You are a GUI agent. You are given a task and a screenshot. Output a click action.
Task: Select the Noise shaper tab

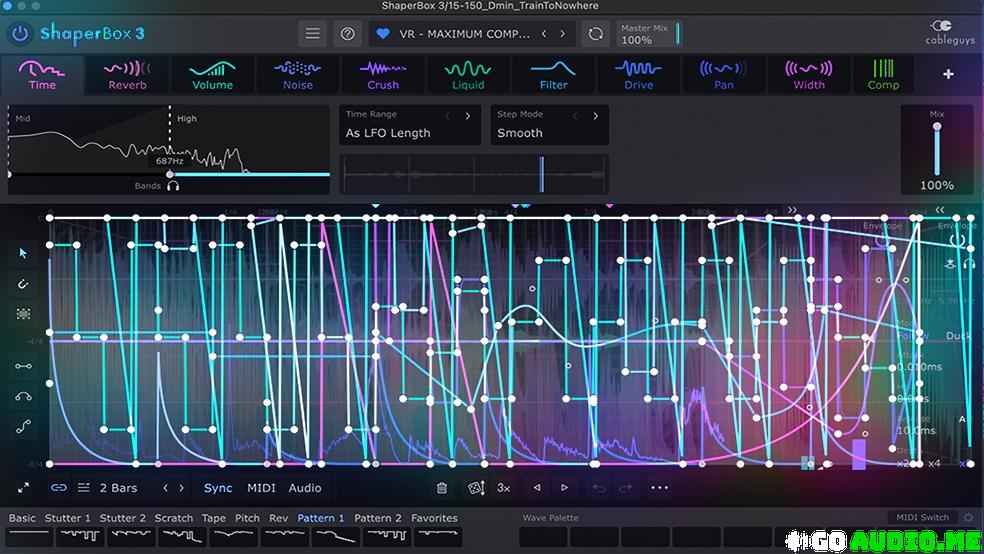coord(297,75)
